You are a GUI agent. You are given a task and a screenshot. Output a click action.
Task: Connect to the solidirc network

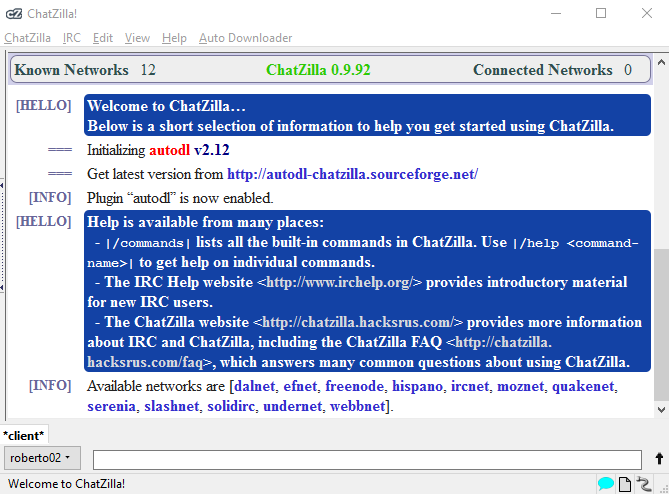[231, 406]
